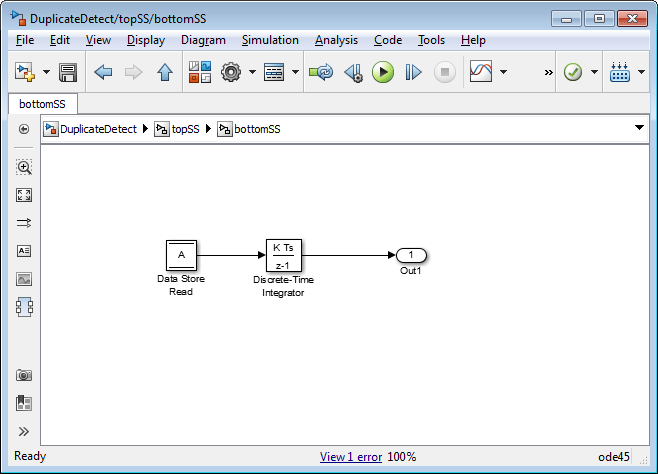Open the breadcrumb bar dropdown arrow
Viewport: 658px width, 474px height.
click(639, 128)
